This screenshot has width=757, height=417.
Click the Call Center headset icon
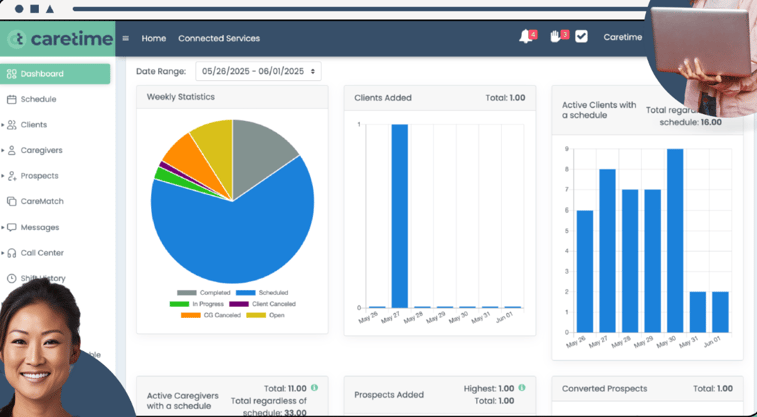tap(12, 253)
